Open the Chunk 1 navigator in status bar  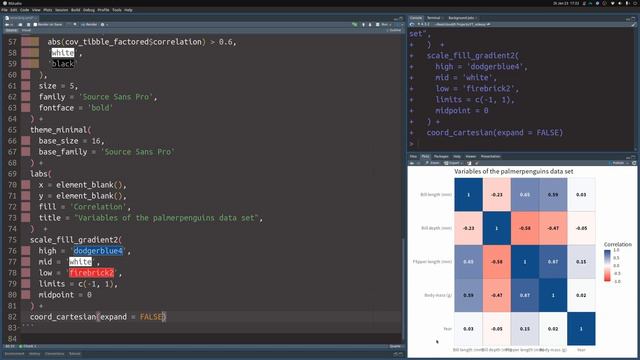click(28, 346)
